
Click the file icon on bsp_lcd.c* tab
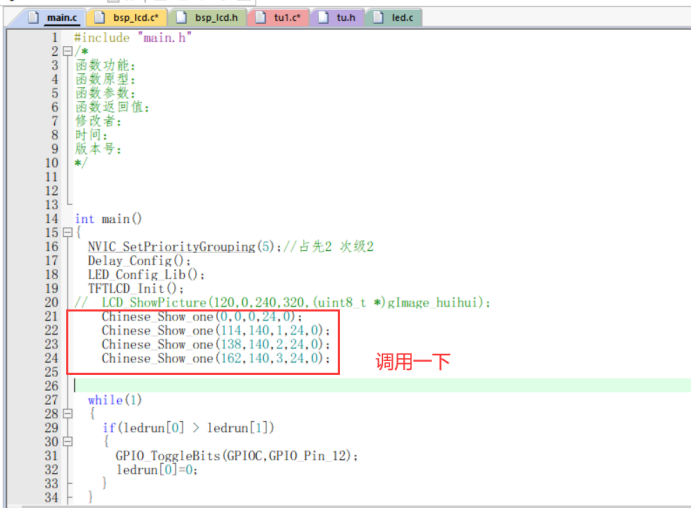tap(100, 18)
